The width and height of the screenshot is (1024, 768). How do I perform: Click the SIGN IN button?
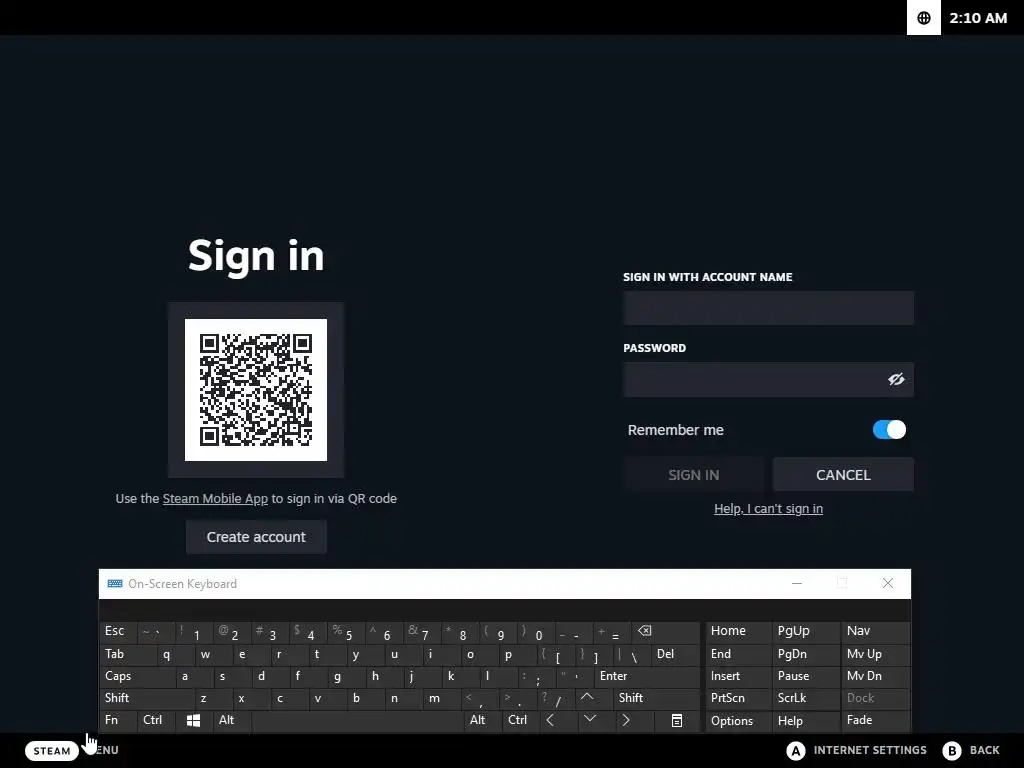(x=694, y=475)
